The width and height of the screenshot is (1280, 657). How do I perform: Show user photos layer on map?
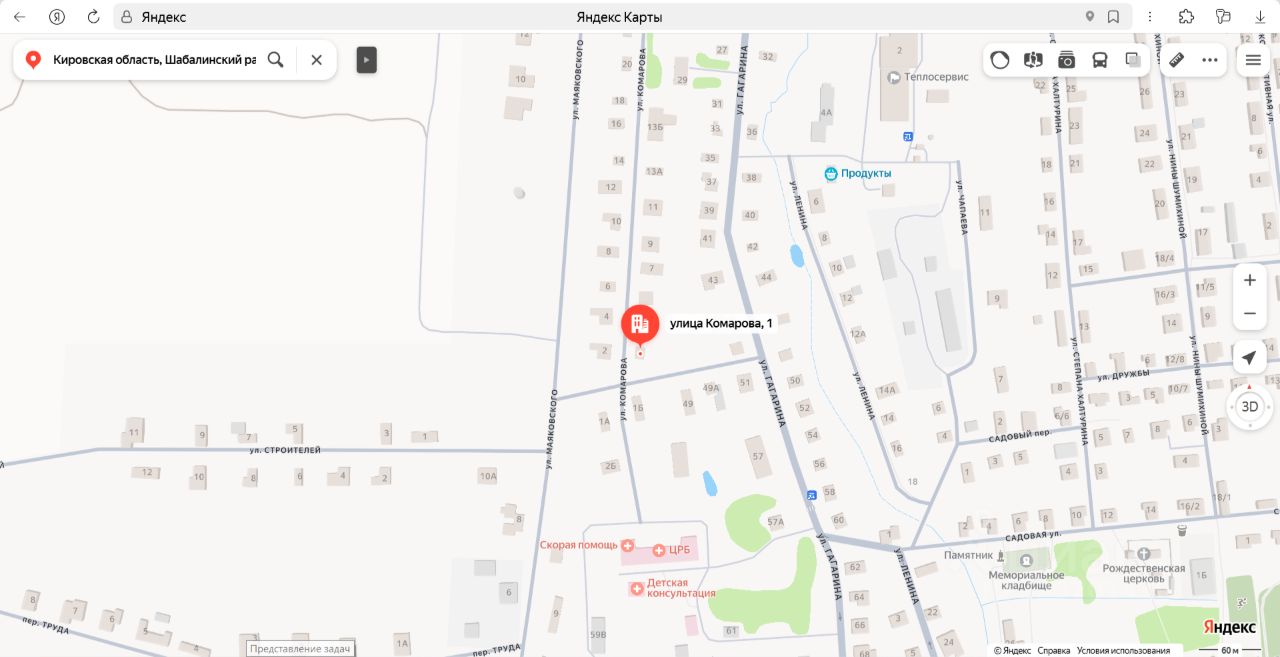1067,60
